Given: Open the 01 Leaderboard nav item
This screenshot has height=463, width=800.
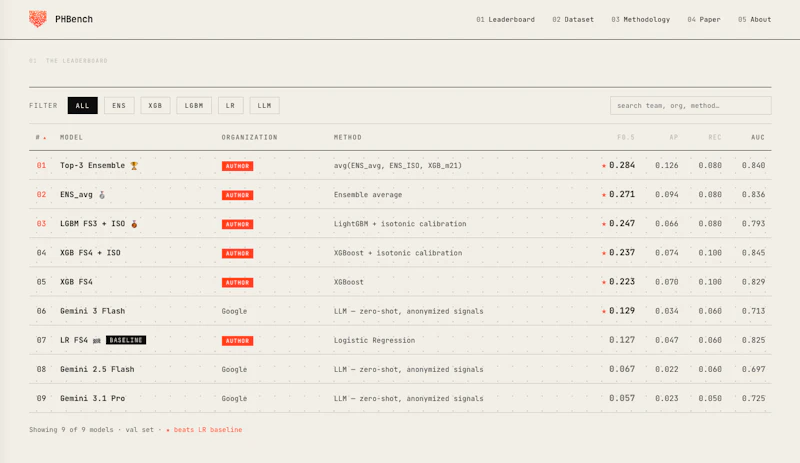Looking at the screenshot, I should coord(506,19).
